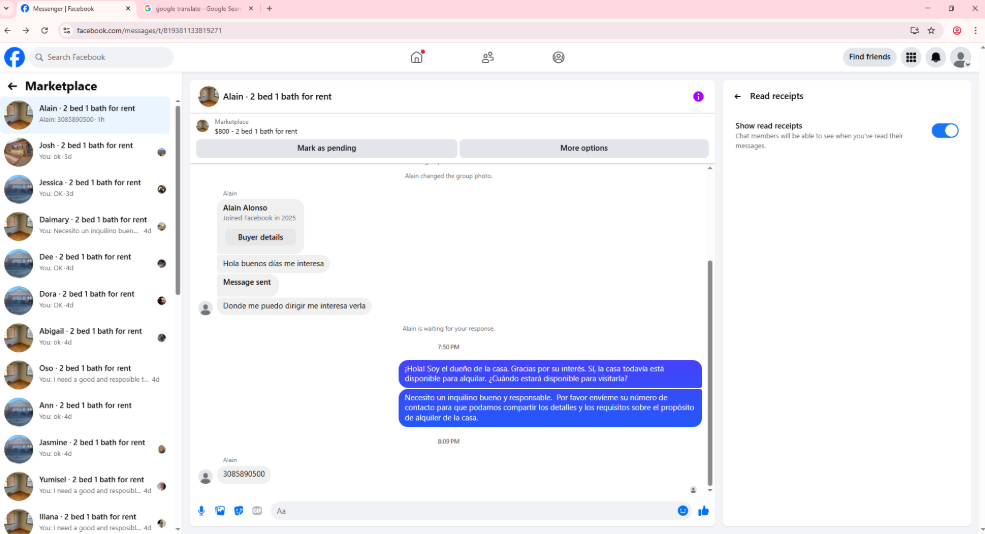Click the Search Facebook box
This screenshot has width=985, height=534.
point(101,57)
